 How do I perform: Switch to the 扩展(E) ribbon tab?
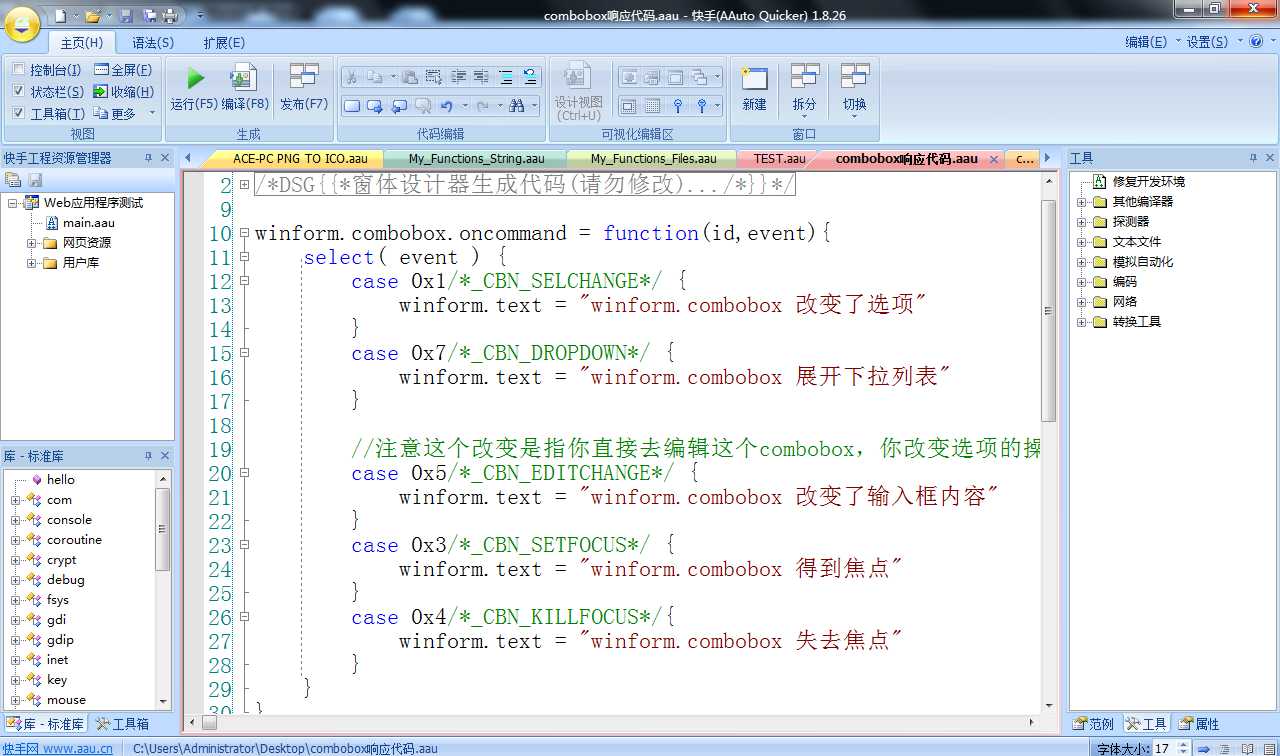point(224,43)
